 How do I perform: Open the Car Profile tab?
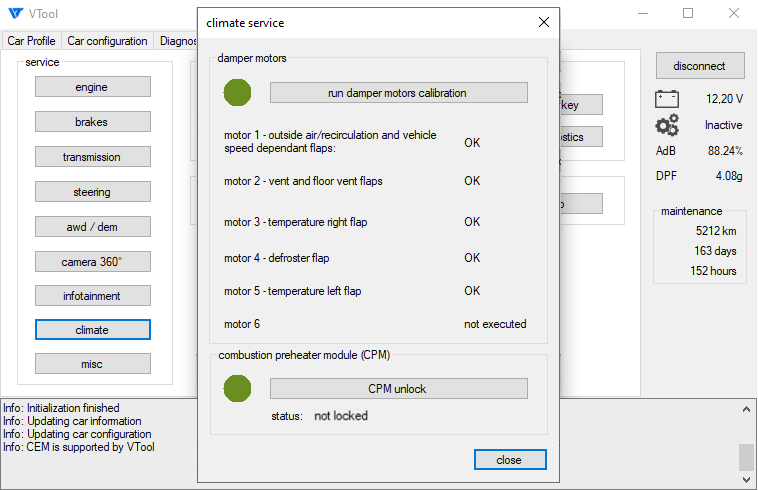pos(31,41)
